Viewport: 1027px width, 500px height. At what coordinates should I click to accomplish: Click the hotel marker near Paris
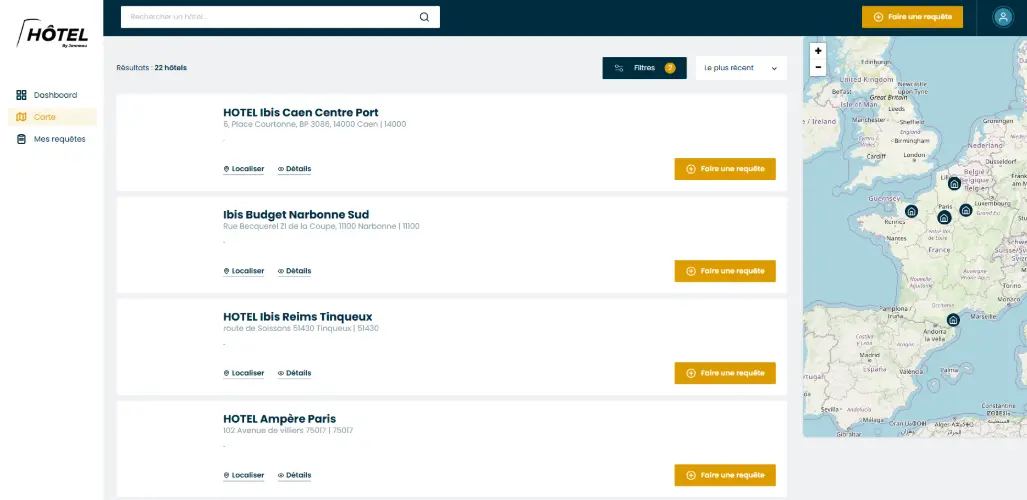(x=943, y=217)
